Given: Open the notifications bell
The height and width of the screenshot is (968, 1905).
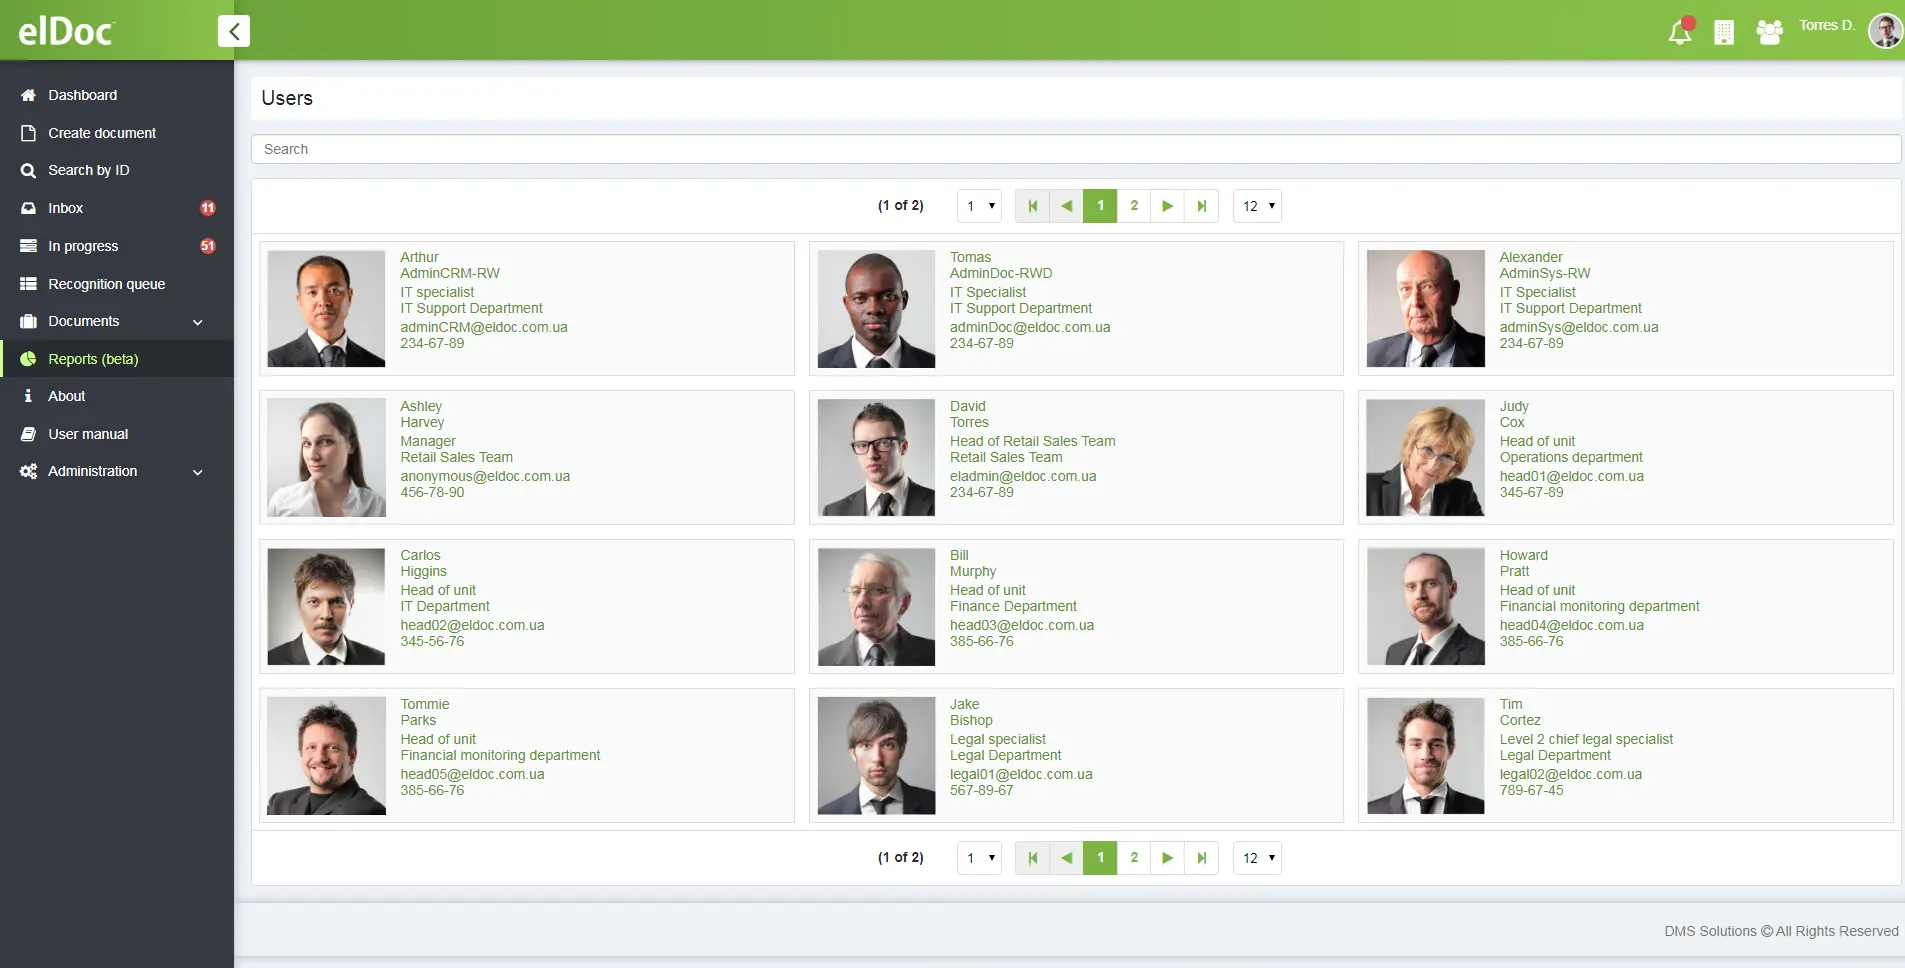Looking at the screenshot, I should tap(1680, 32).
